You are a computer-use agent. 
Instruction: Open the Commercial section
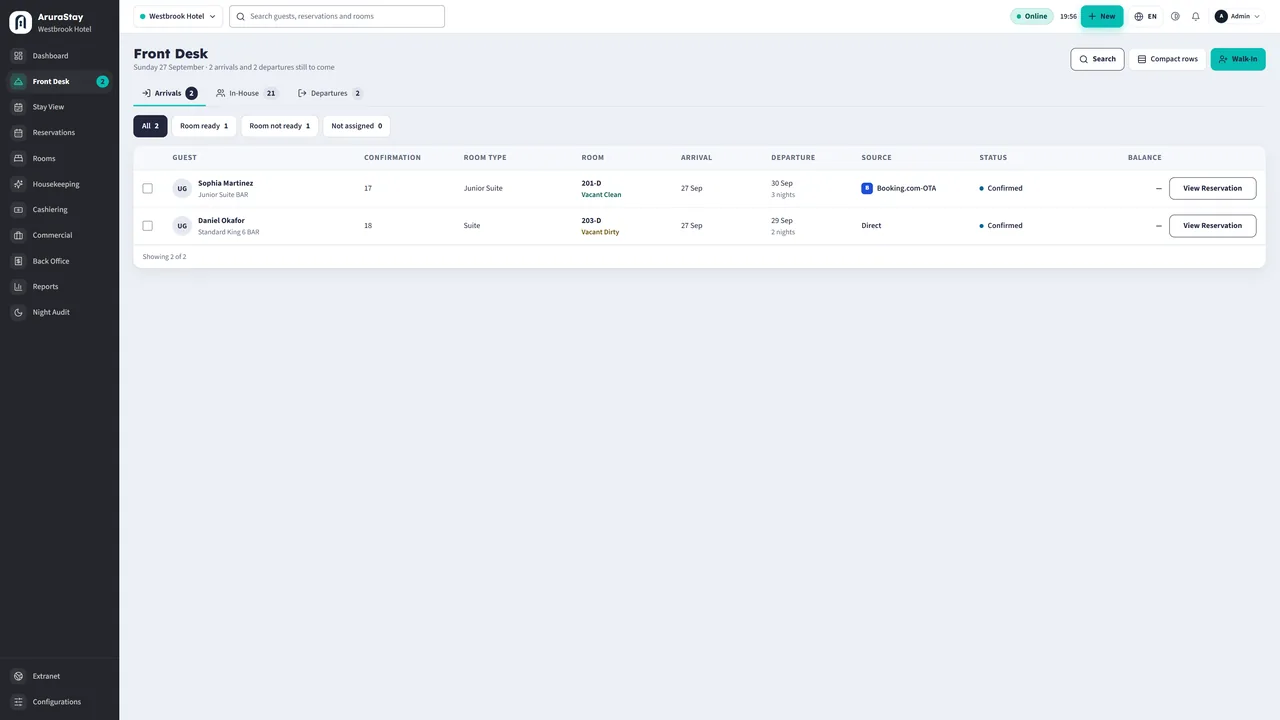point(59,235)
